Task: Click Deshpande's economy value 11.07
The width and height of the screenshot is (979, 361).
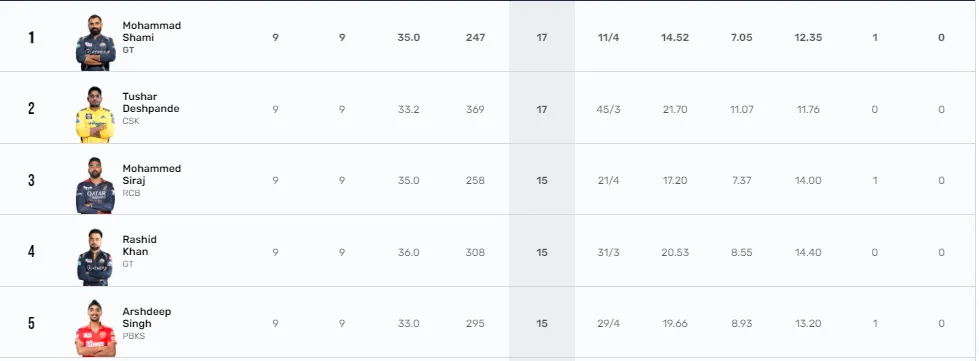Action: click(742, 109)
